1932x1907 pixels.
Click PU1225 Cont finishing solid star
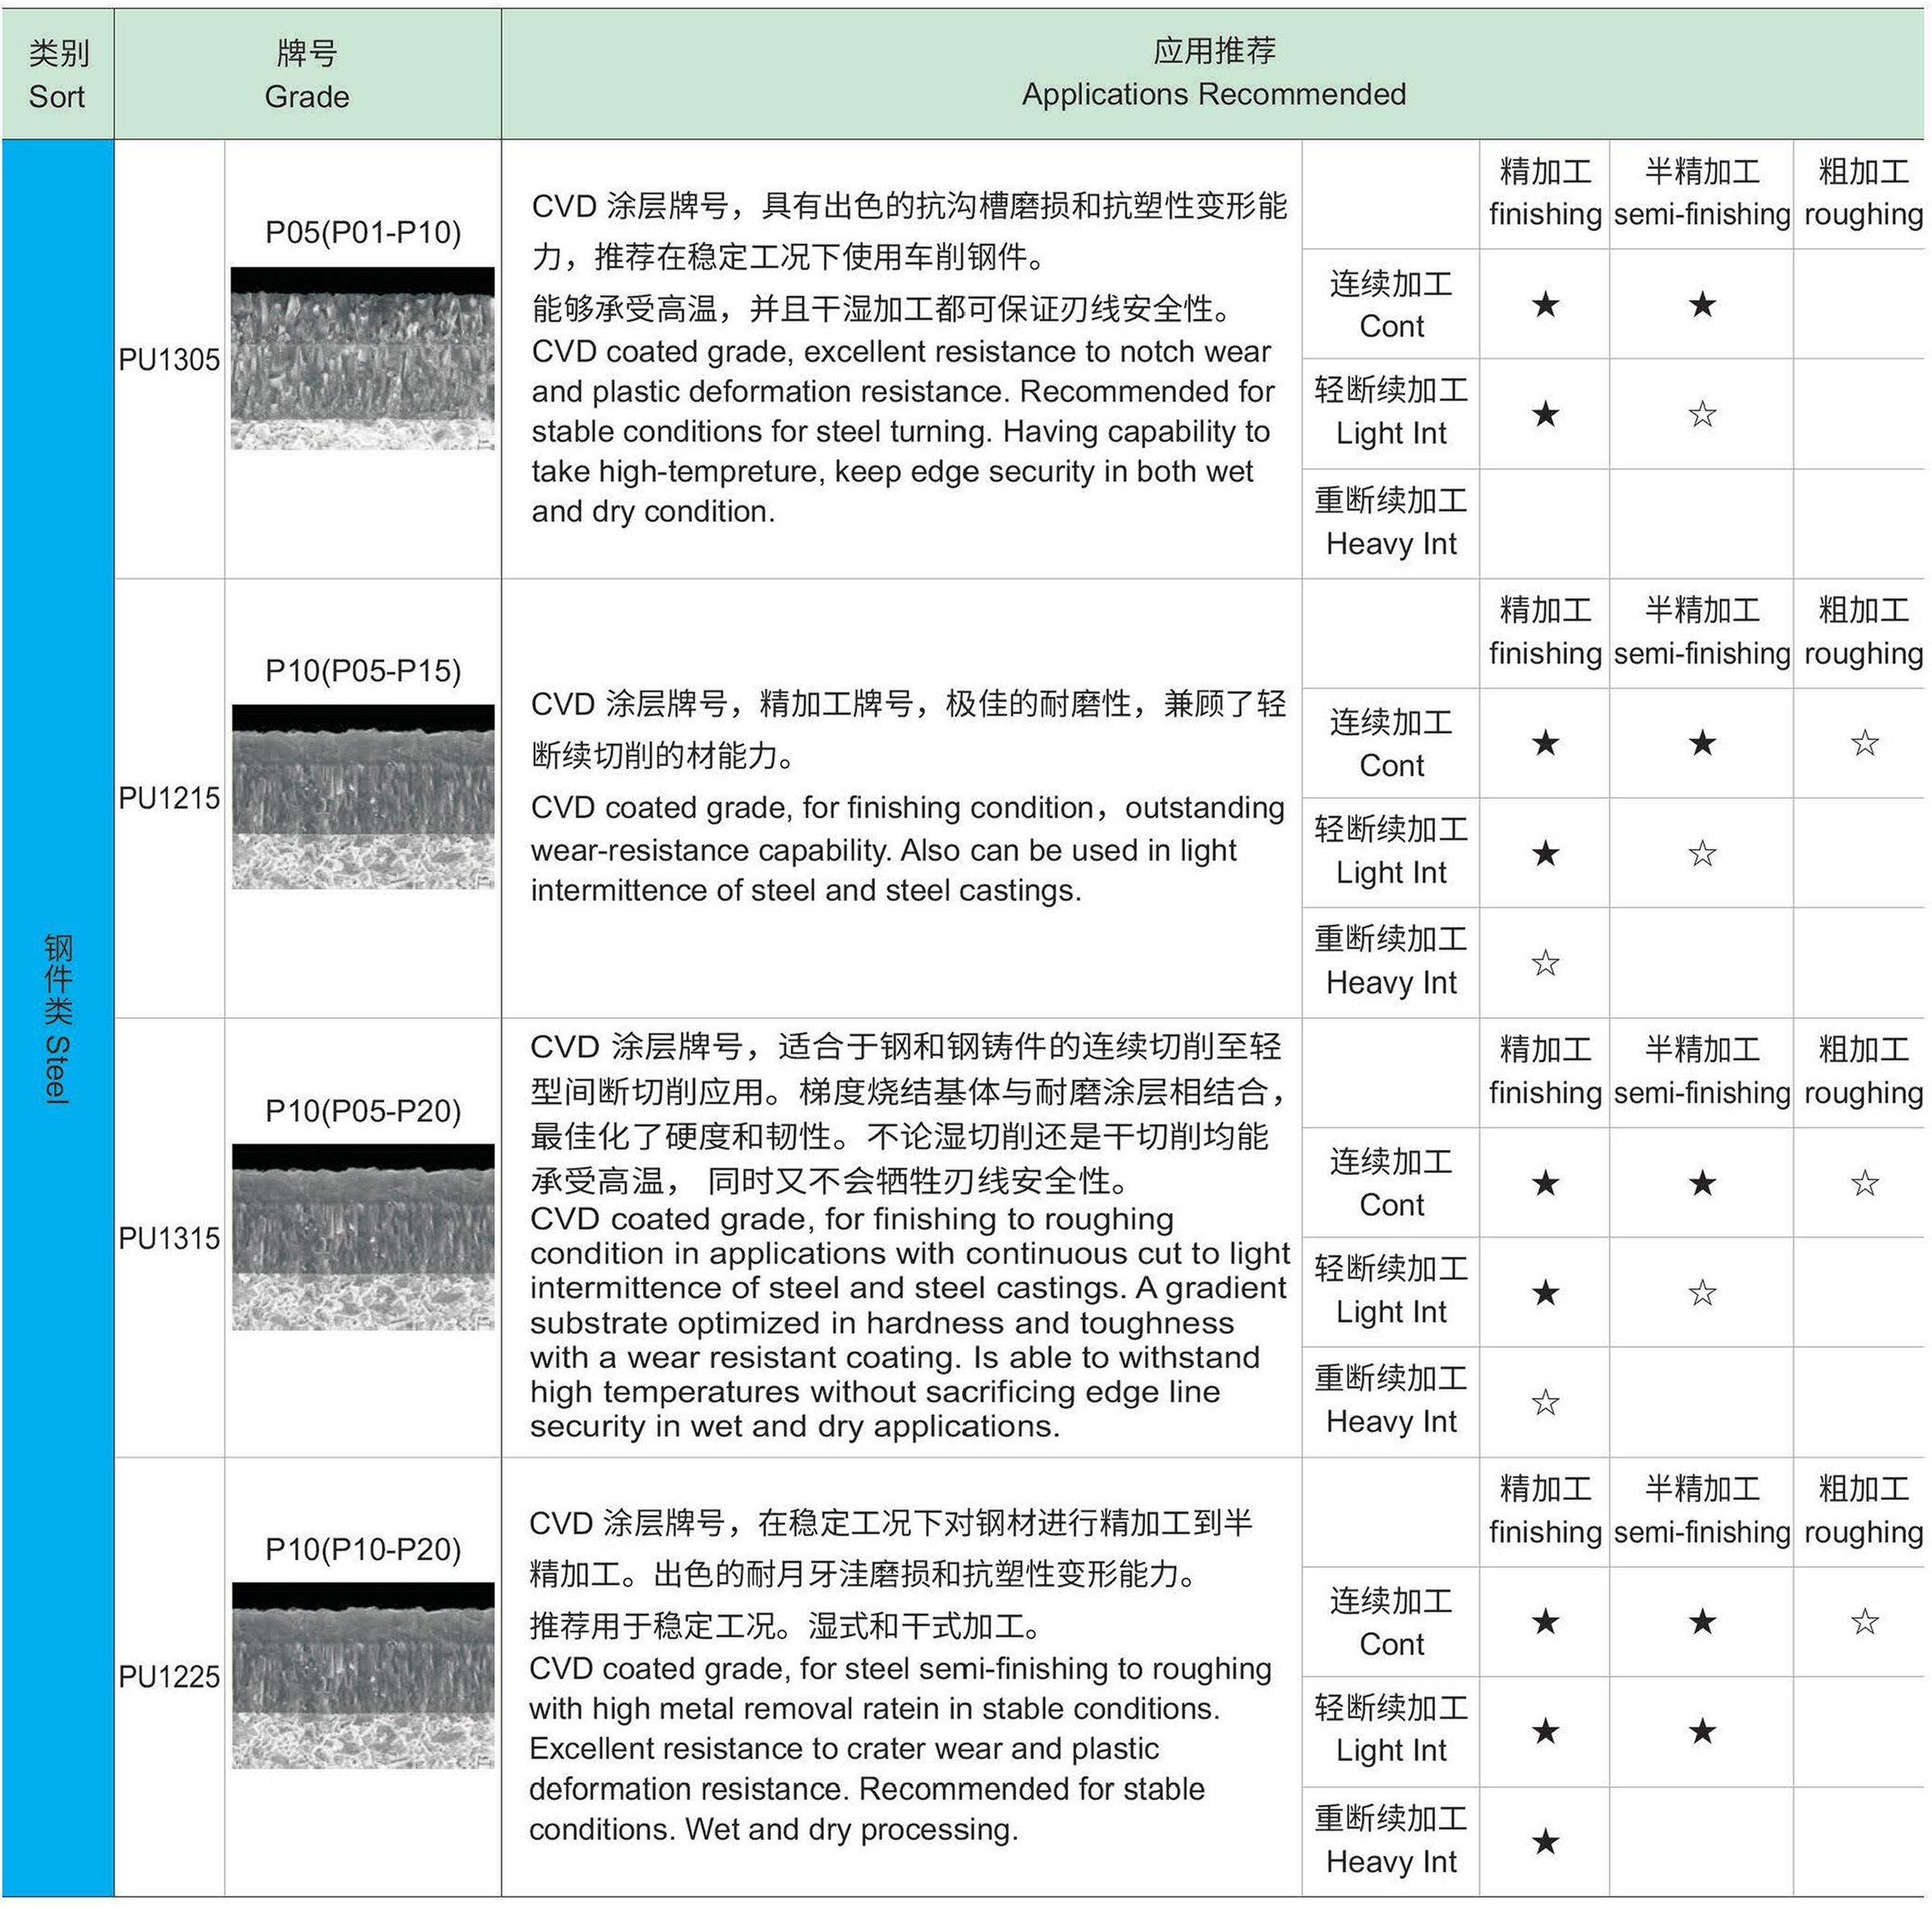1545,1621
